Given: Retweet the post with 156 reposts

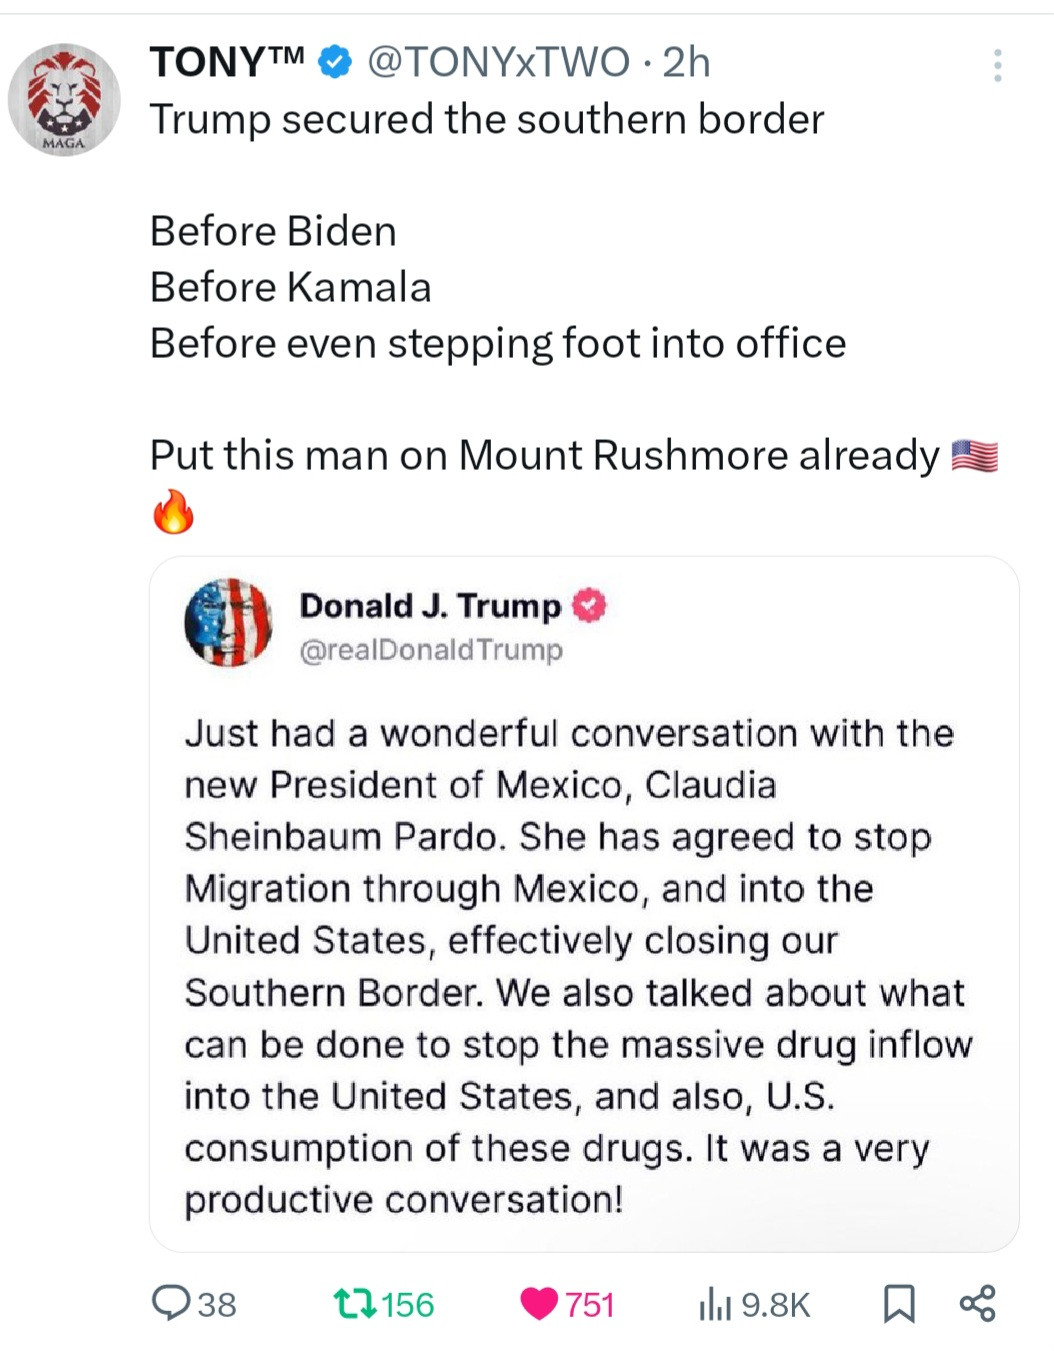Looking at the screenshot, I should point(353,1303).
